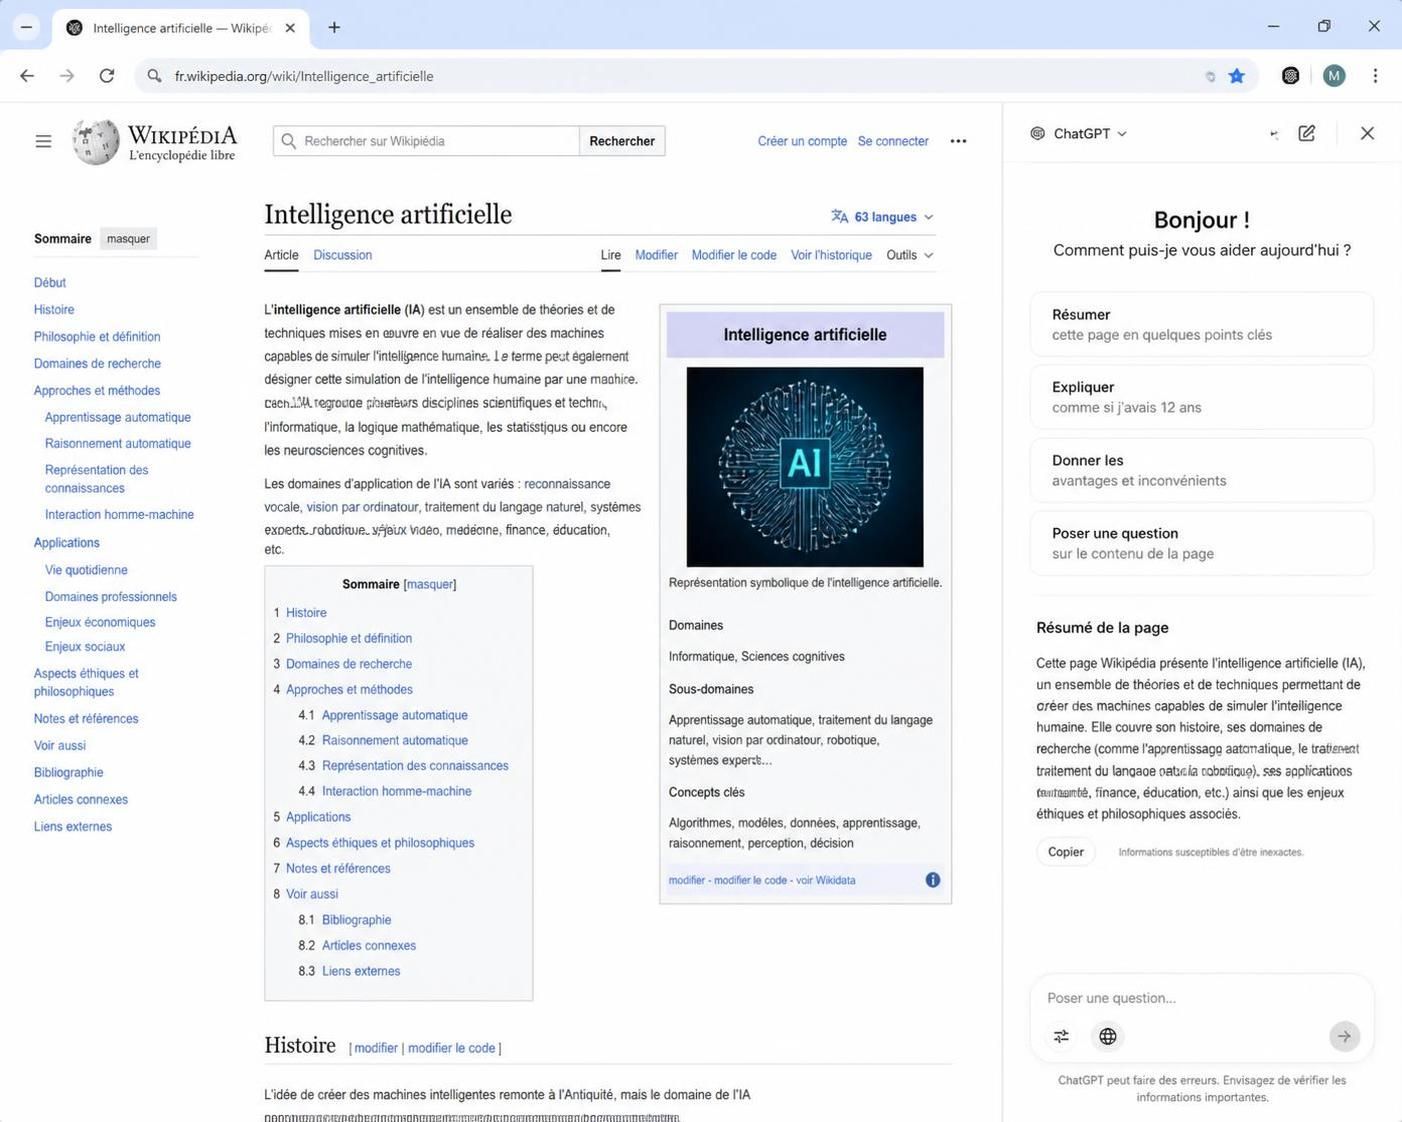
Task: Focus the Rechercher sur Wikipédia search field
Action: pyautogui.click(x=427, y=141)
